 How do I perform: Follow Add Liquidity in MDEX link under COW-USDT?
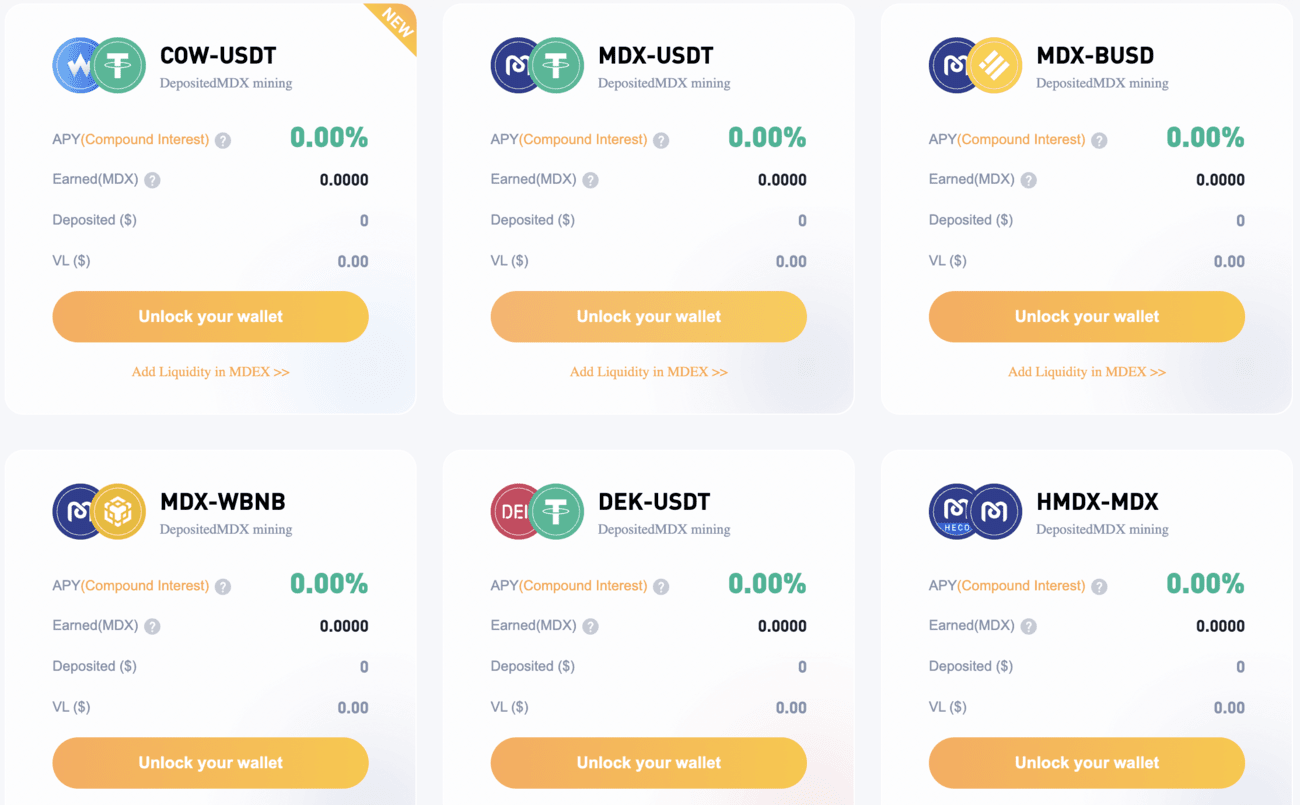pyautogui.click(x=211, y=372)
